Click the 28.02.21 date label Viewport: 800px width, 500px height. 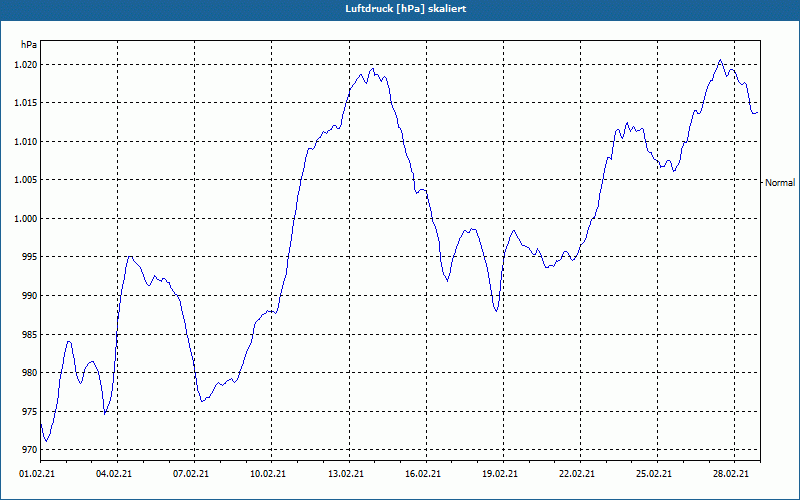(732, 474)
